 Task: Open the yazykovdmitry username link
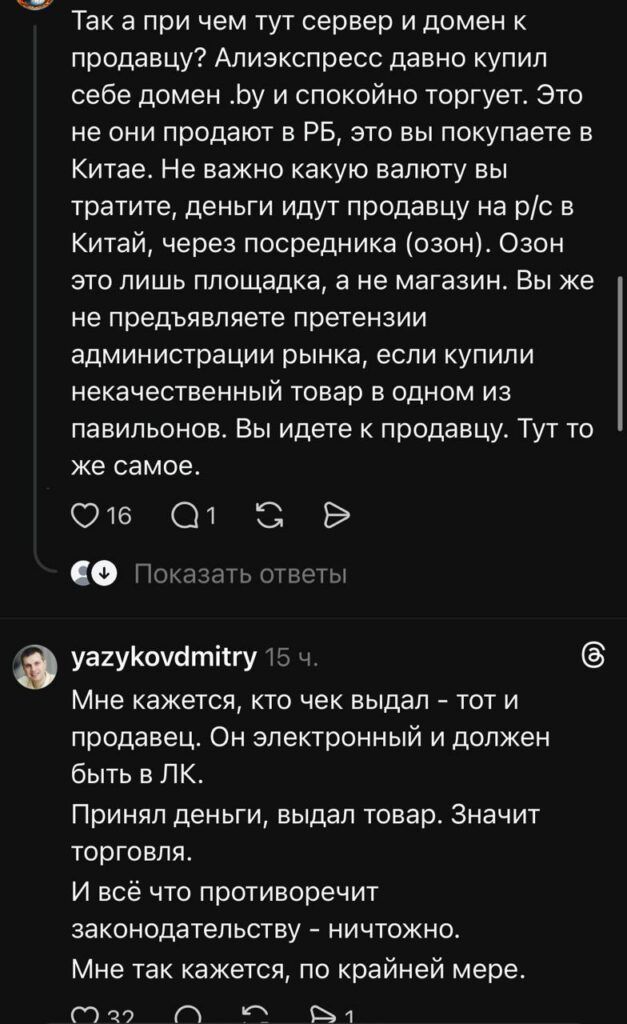point(165,657)
